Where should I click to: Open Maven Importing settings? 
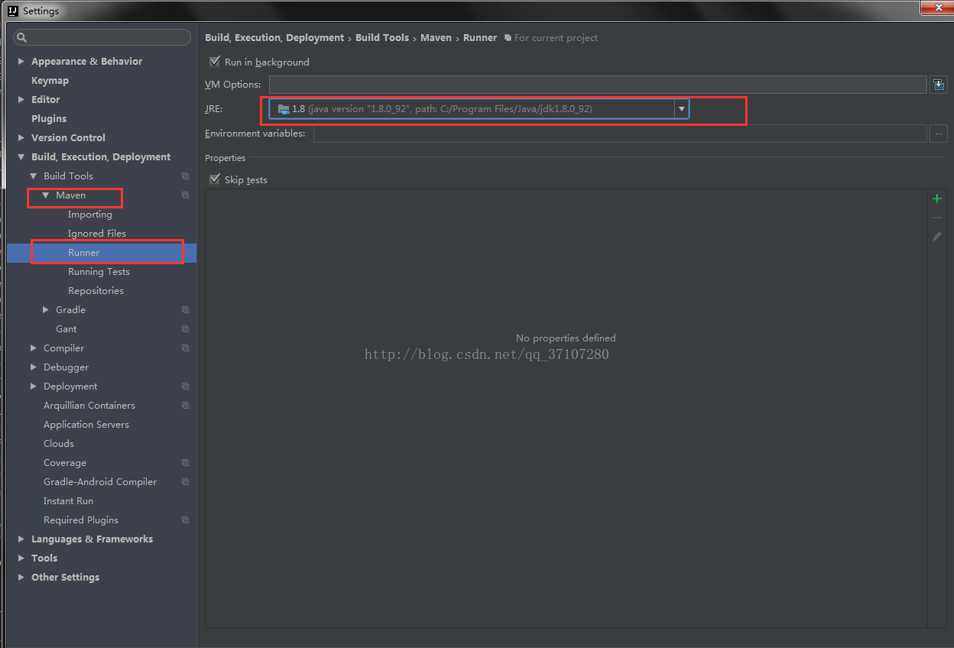tap(90, 214)
